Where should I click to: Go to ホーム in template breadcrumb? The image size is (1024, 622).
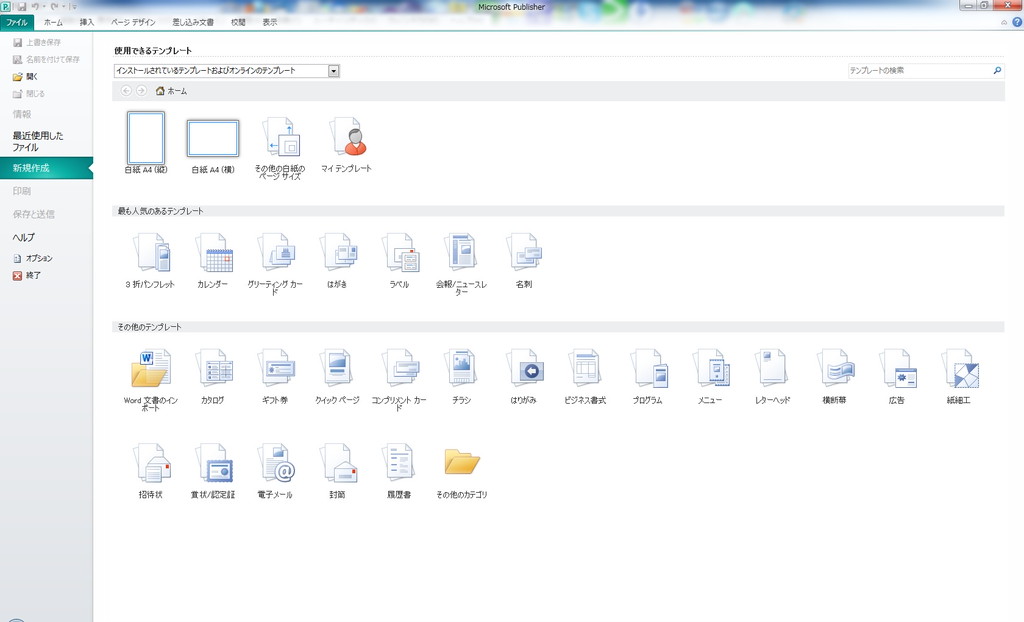coord(171,91)
